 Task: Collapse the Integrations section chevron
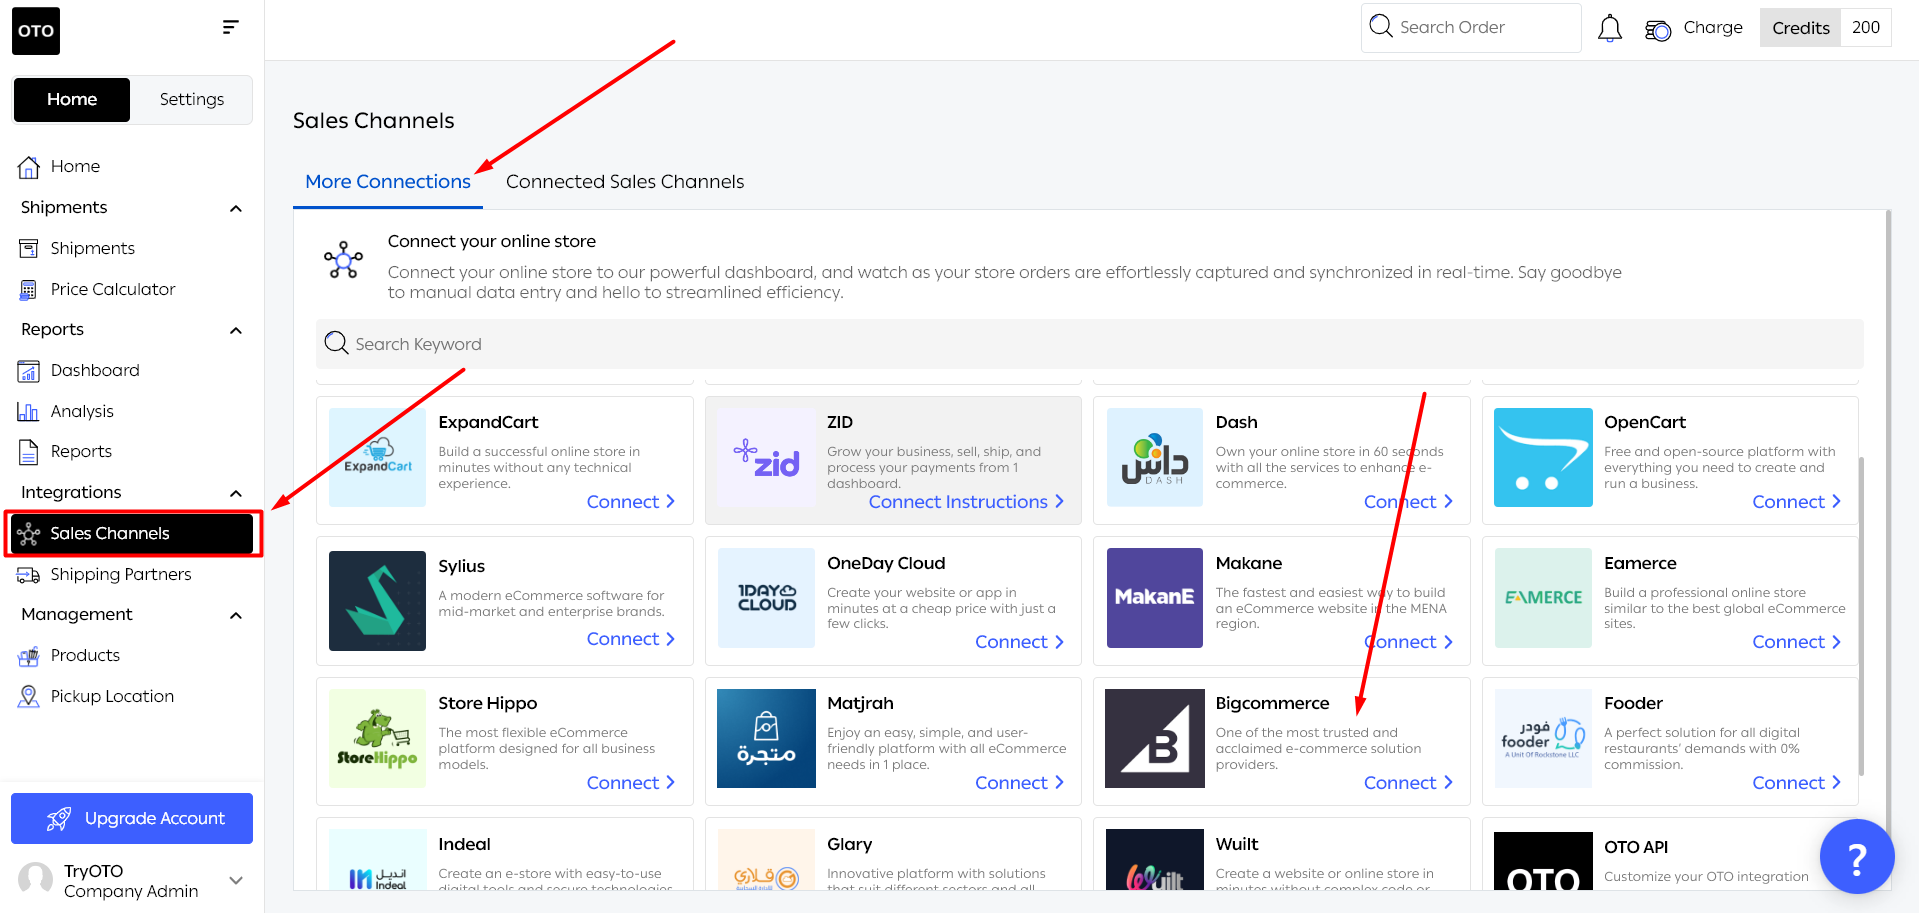pyautogui.click(x=236, y=493)
